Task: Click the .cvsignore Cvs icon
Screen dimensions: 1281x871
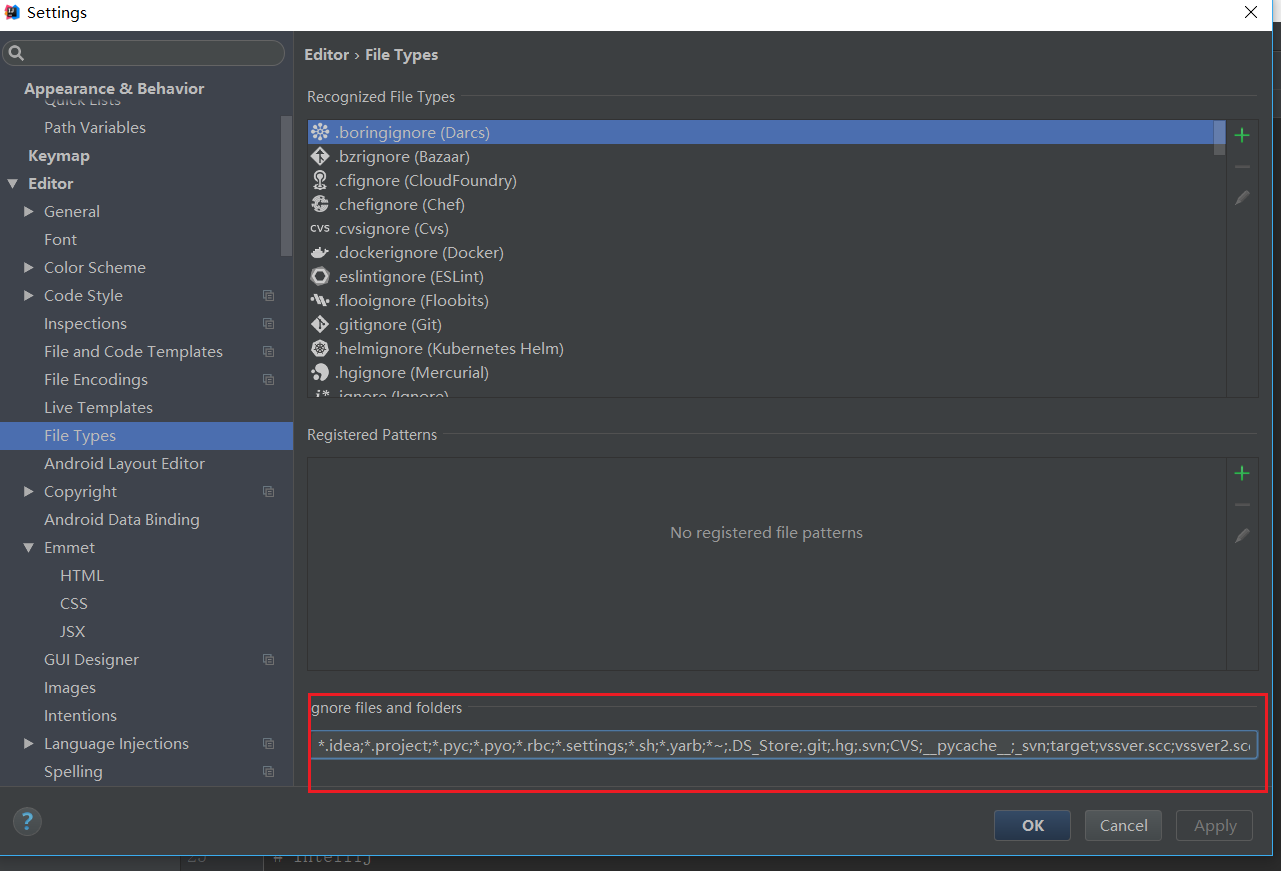Action: (x=320, y=228)
